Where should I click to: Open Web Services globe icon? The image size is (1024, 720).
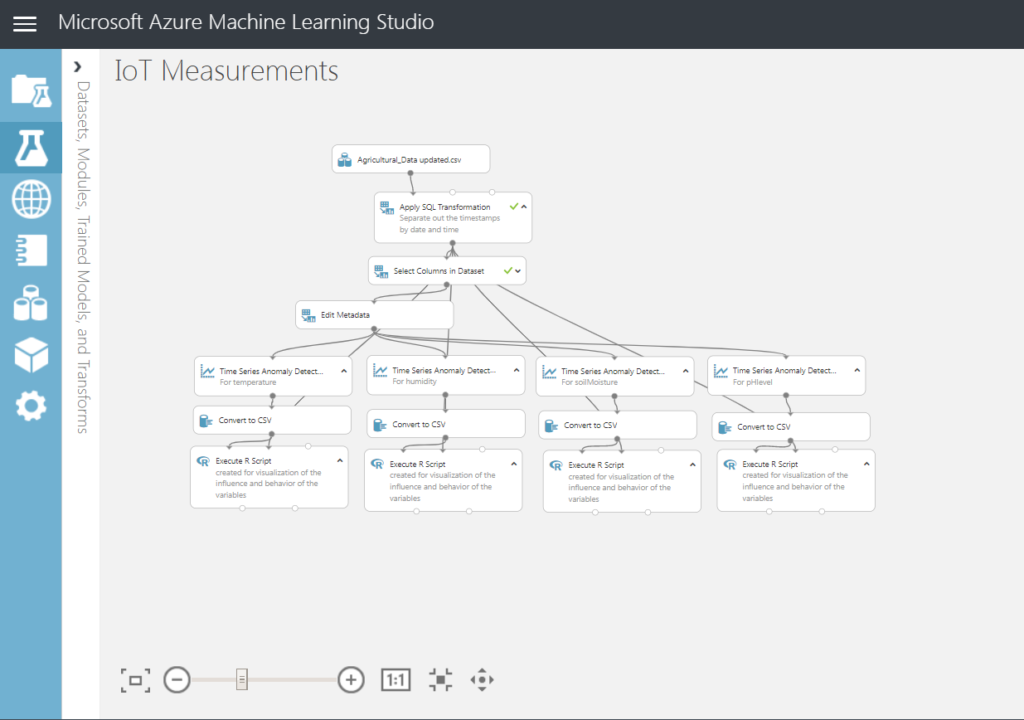[30, 199]
